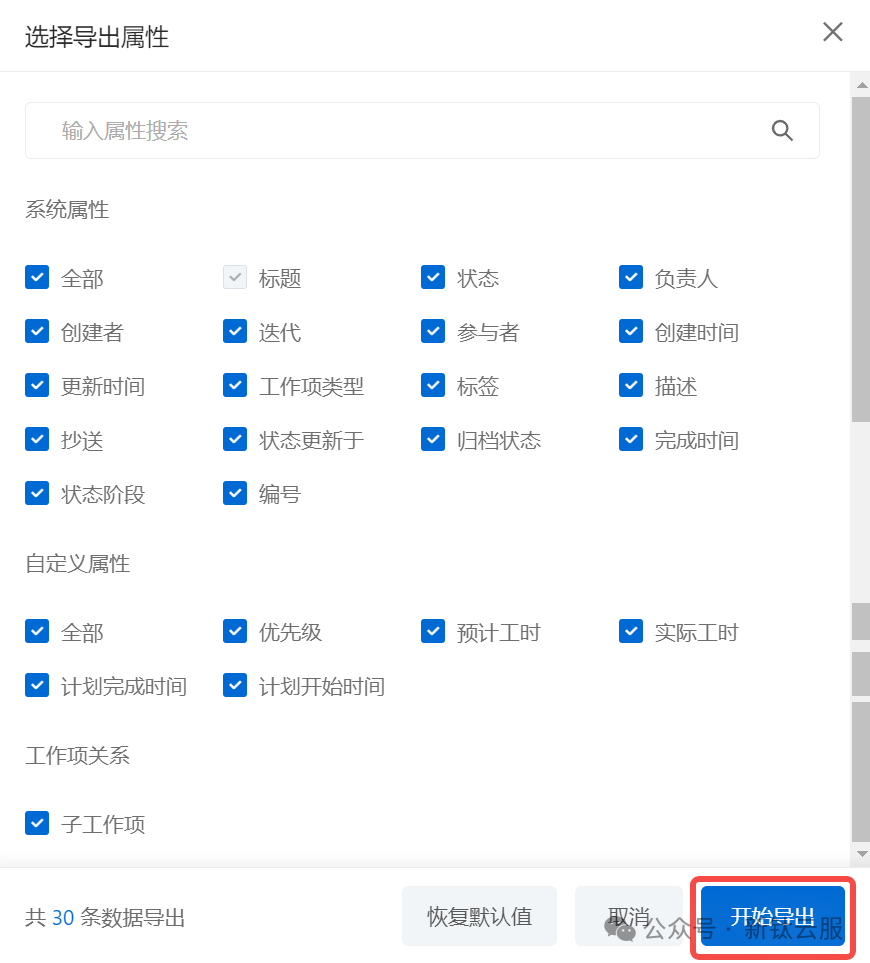Click the 恢复默认值 button

point(480,916)
